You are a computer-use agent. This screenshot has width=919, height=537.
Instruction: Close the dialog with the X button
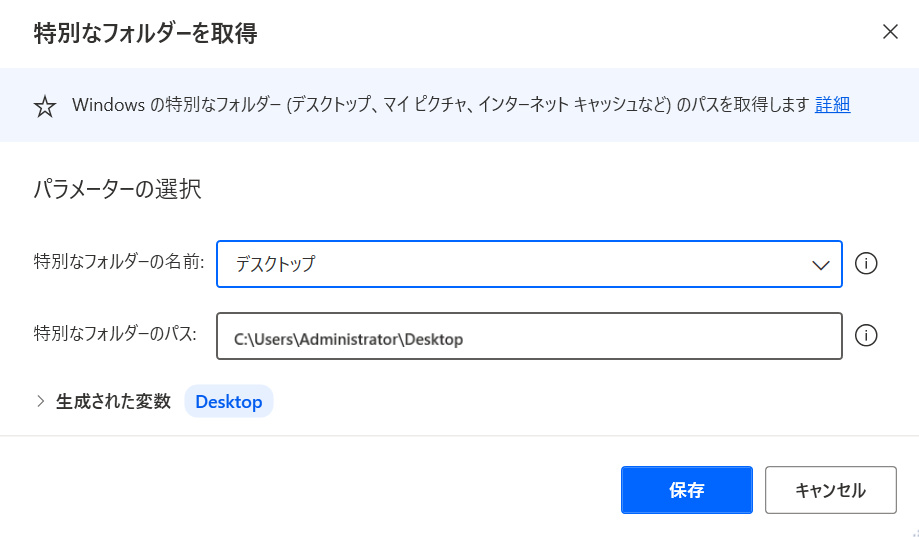tap(890, 32)
